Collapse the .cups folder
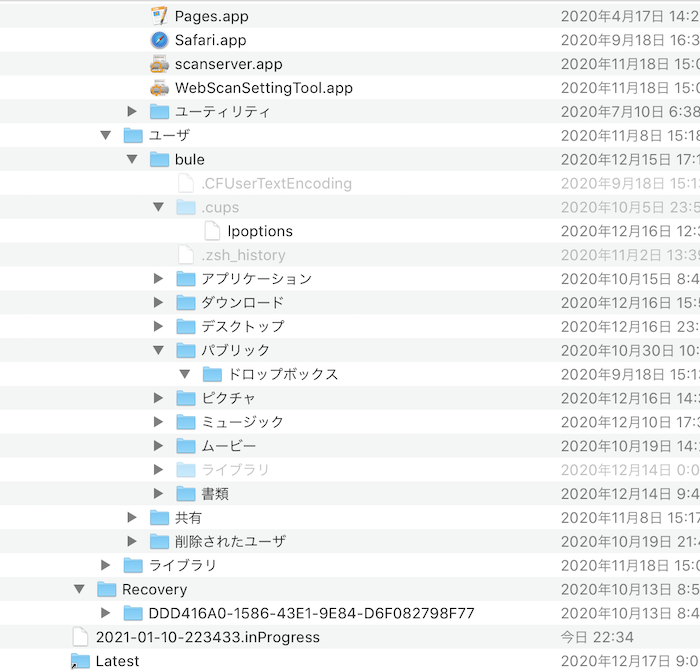 coord(158,207)
